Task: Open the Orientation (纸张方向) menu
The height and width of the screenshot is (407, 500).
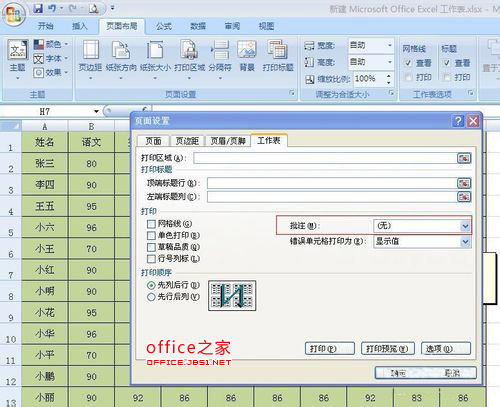Action: click(121, 60)
